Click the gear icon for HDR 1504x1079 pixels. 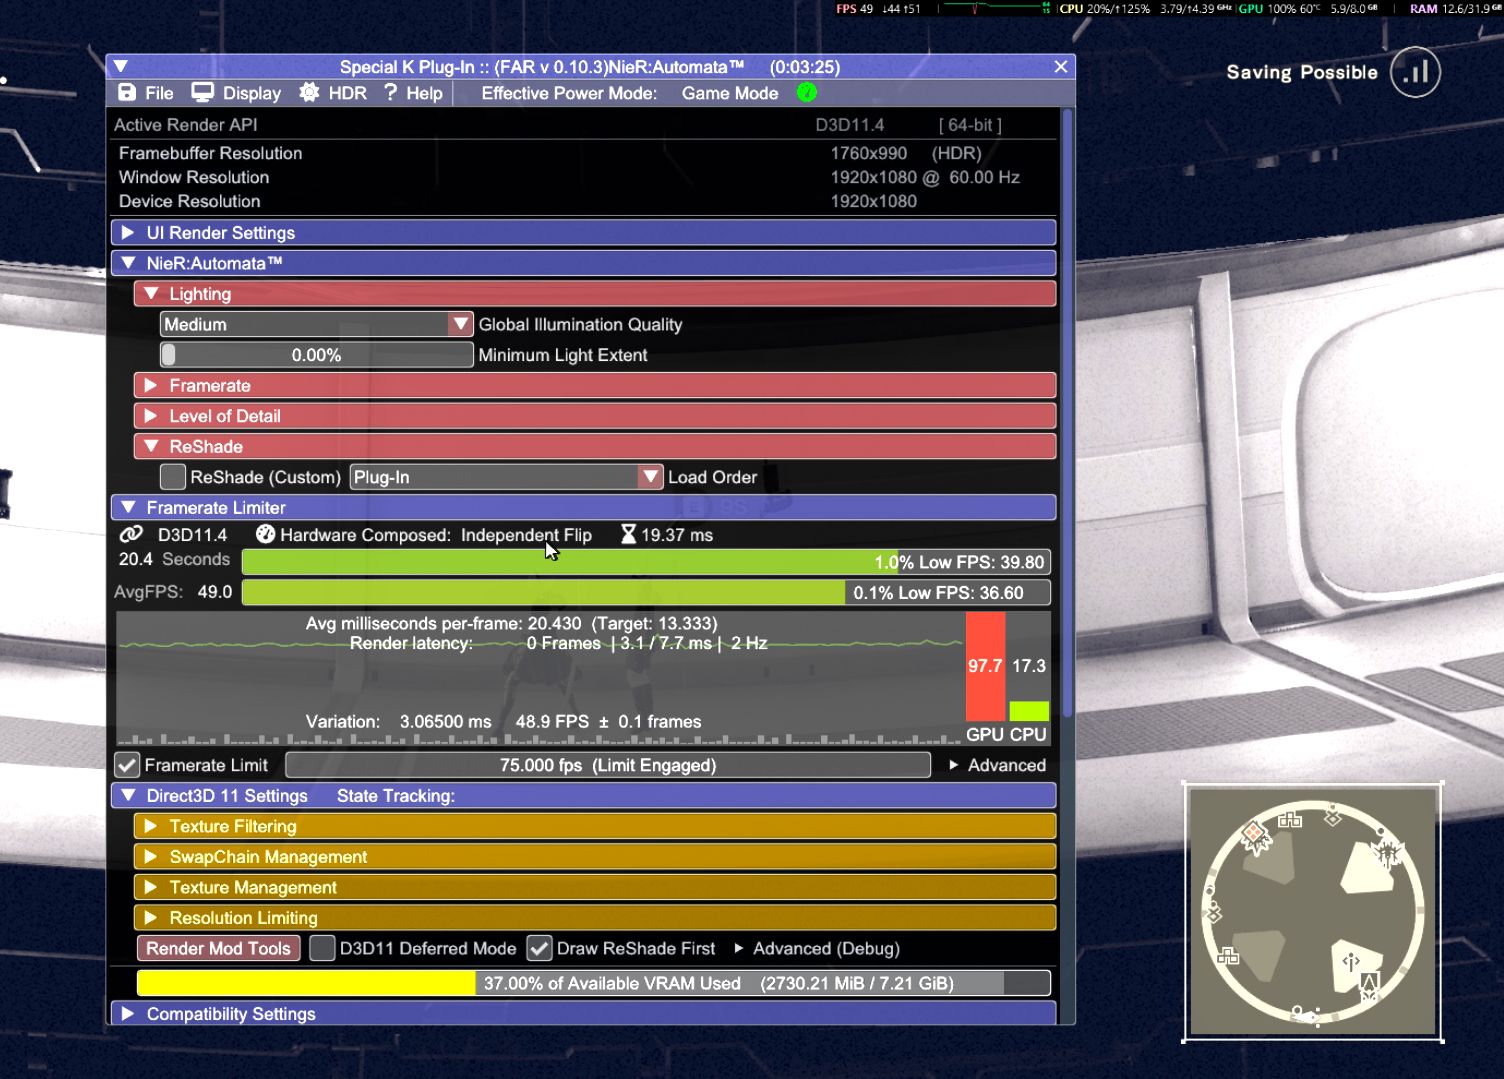309,93
